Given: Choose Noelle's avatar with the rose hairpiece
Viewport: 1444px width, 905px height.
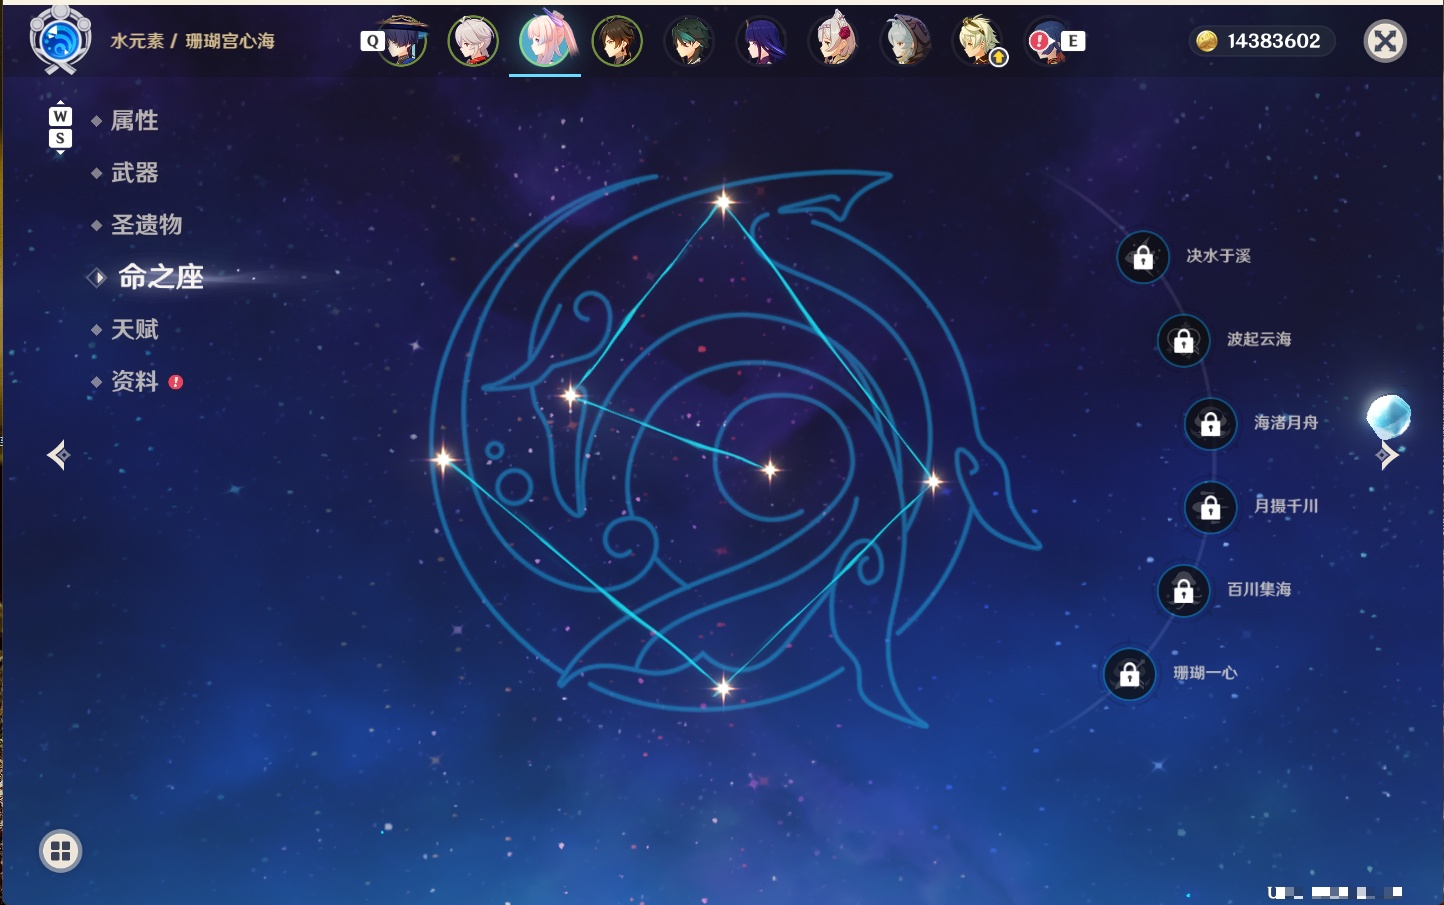Looking at the screenshot, I should 833,40.
